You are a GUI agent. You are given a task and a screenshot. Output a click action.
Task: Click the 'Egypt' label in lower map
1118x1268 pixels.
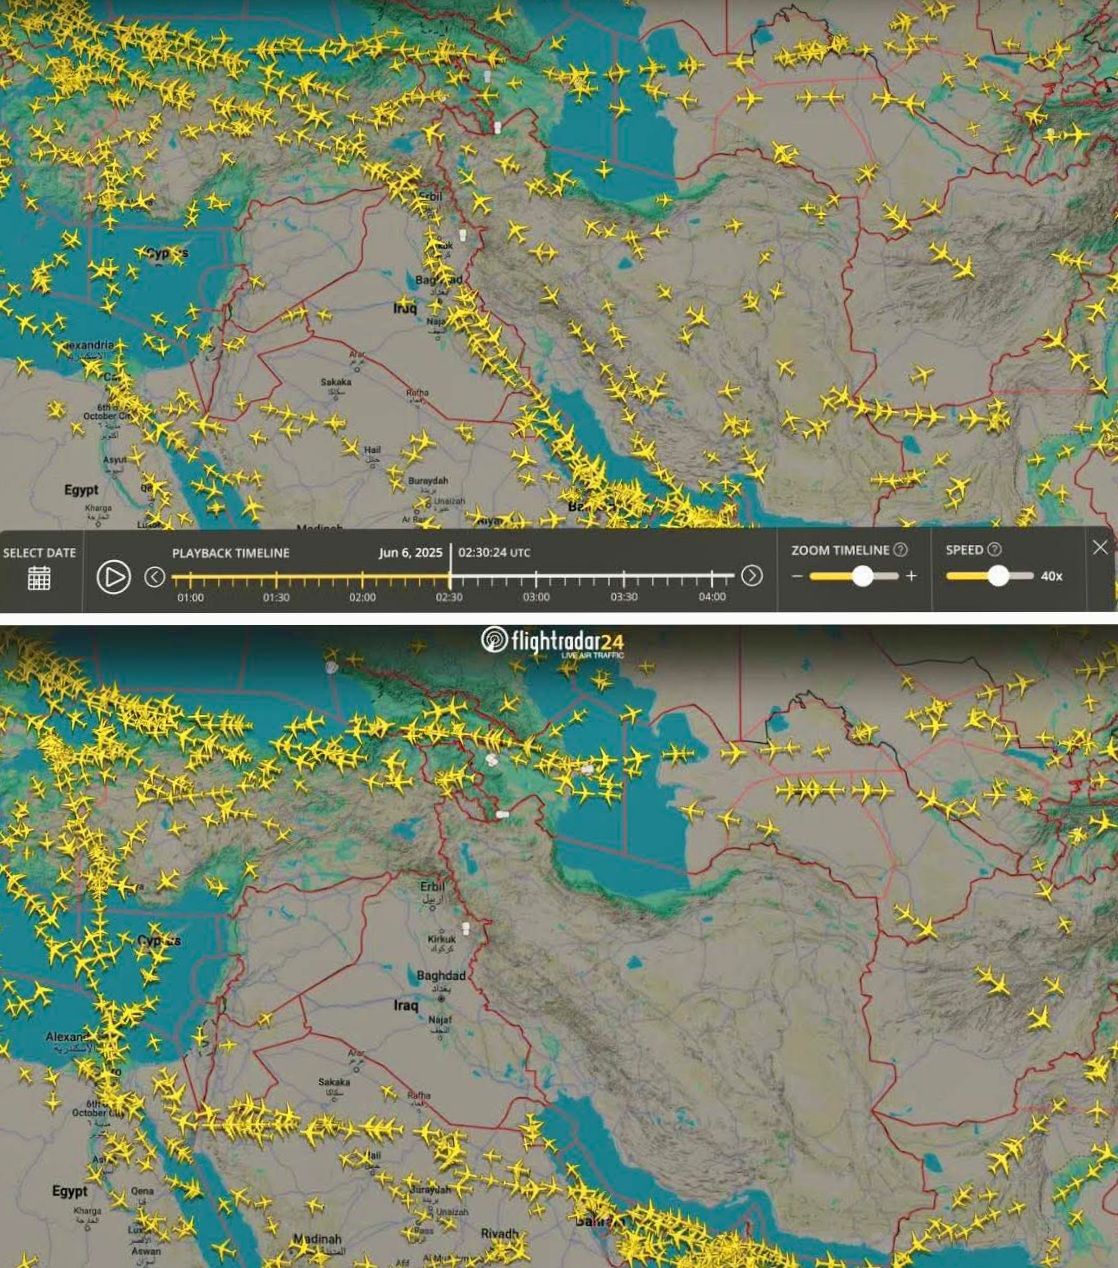pyautogui.click(x=69, y=1192)
